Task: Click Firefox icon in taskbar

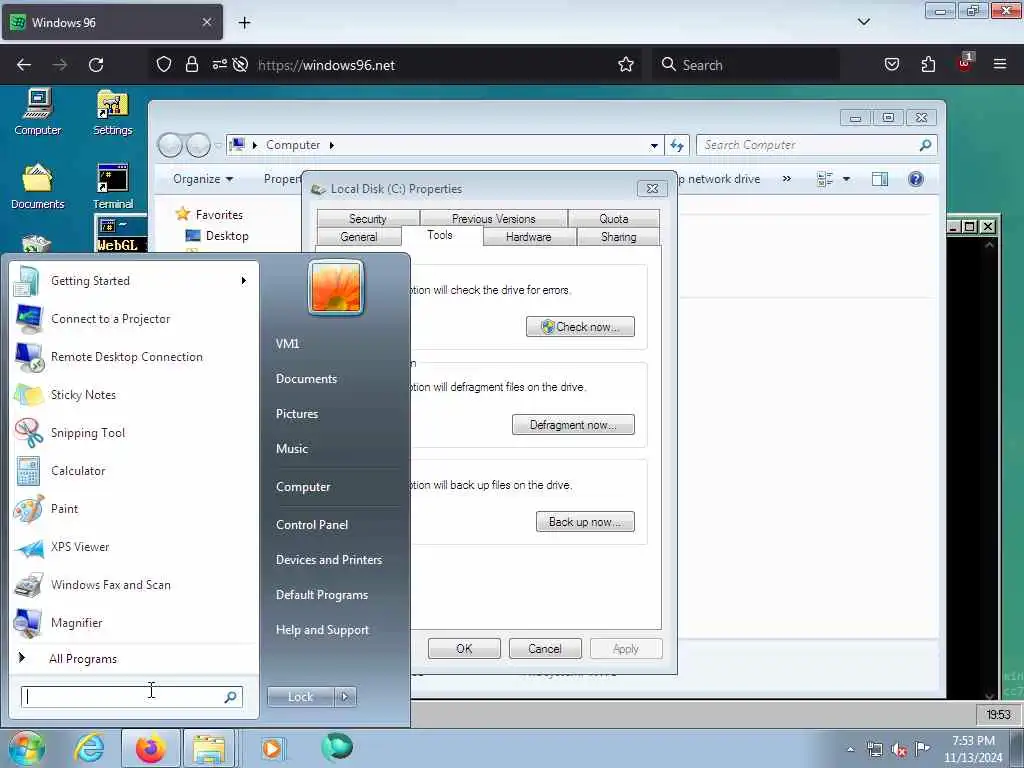Action: [x=150, y=748]
